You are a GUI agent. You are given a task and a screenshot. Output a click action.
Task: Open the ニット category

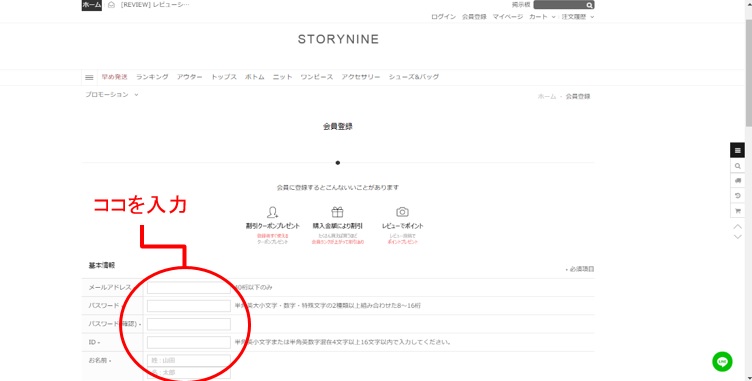[x=282, y=77]
